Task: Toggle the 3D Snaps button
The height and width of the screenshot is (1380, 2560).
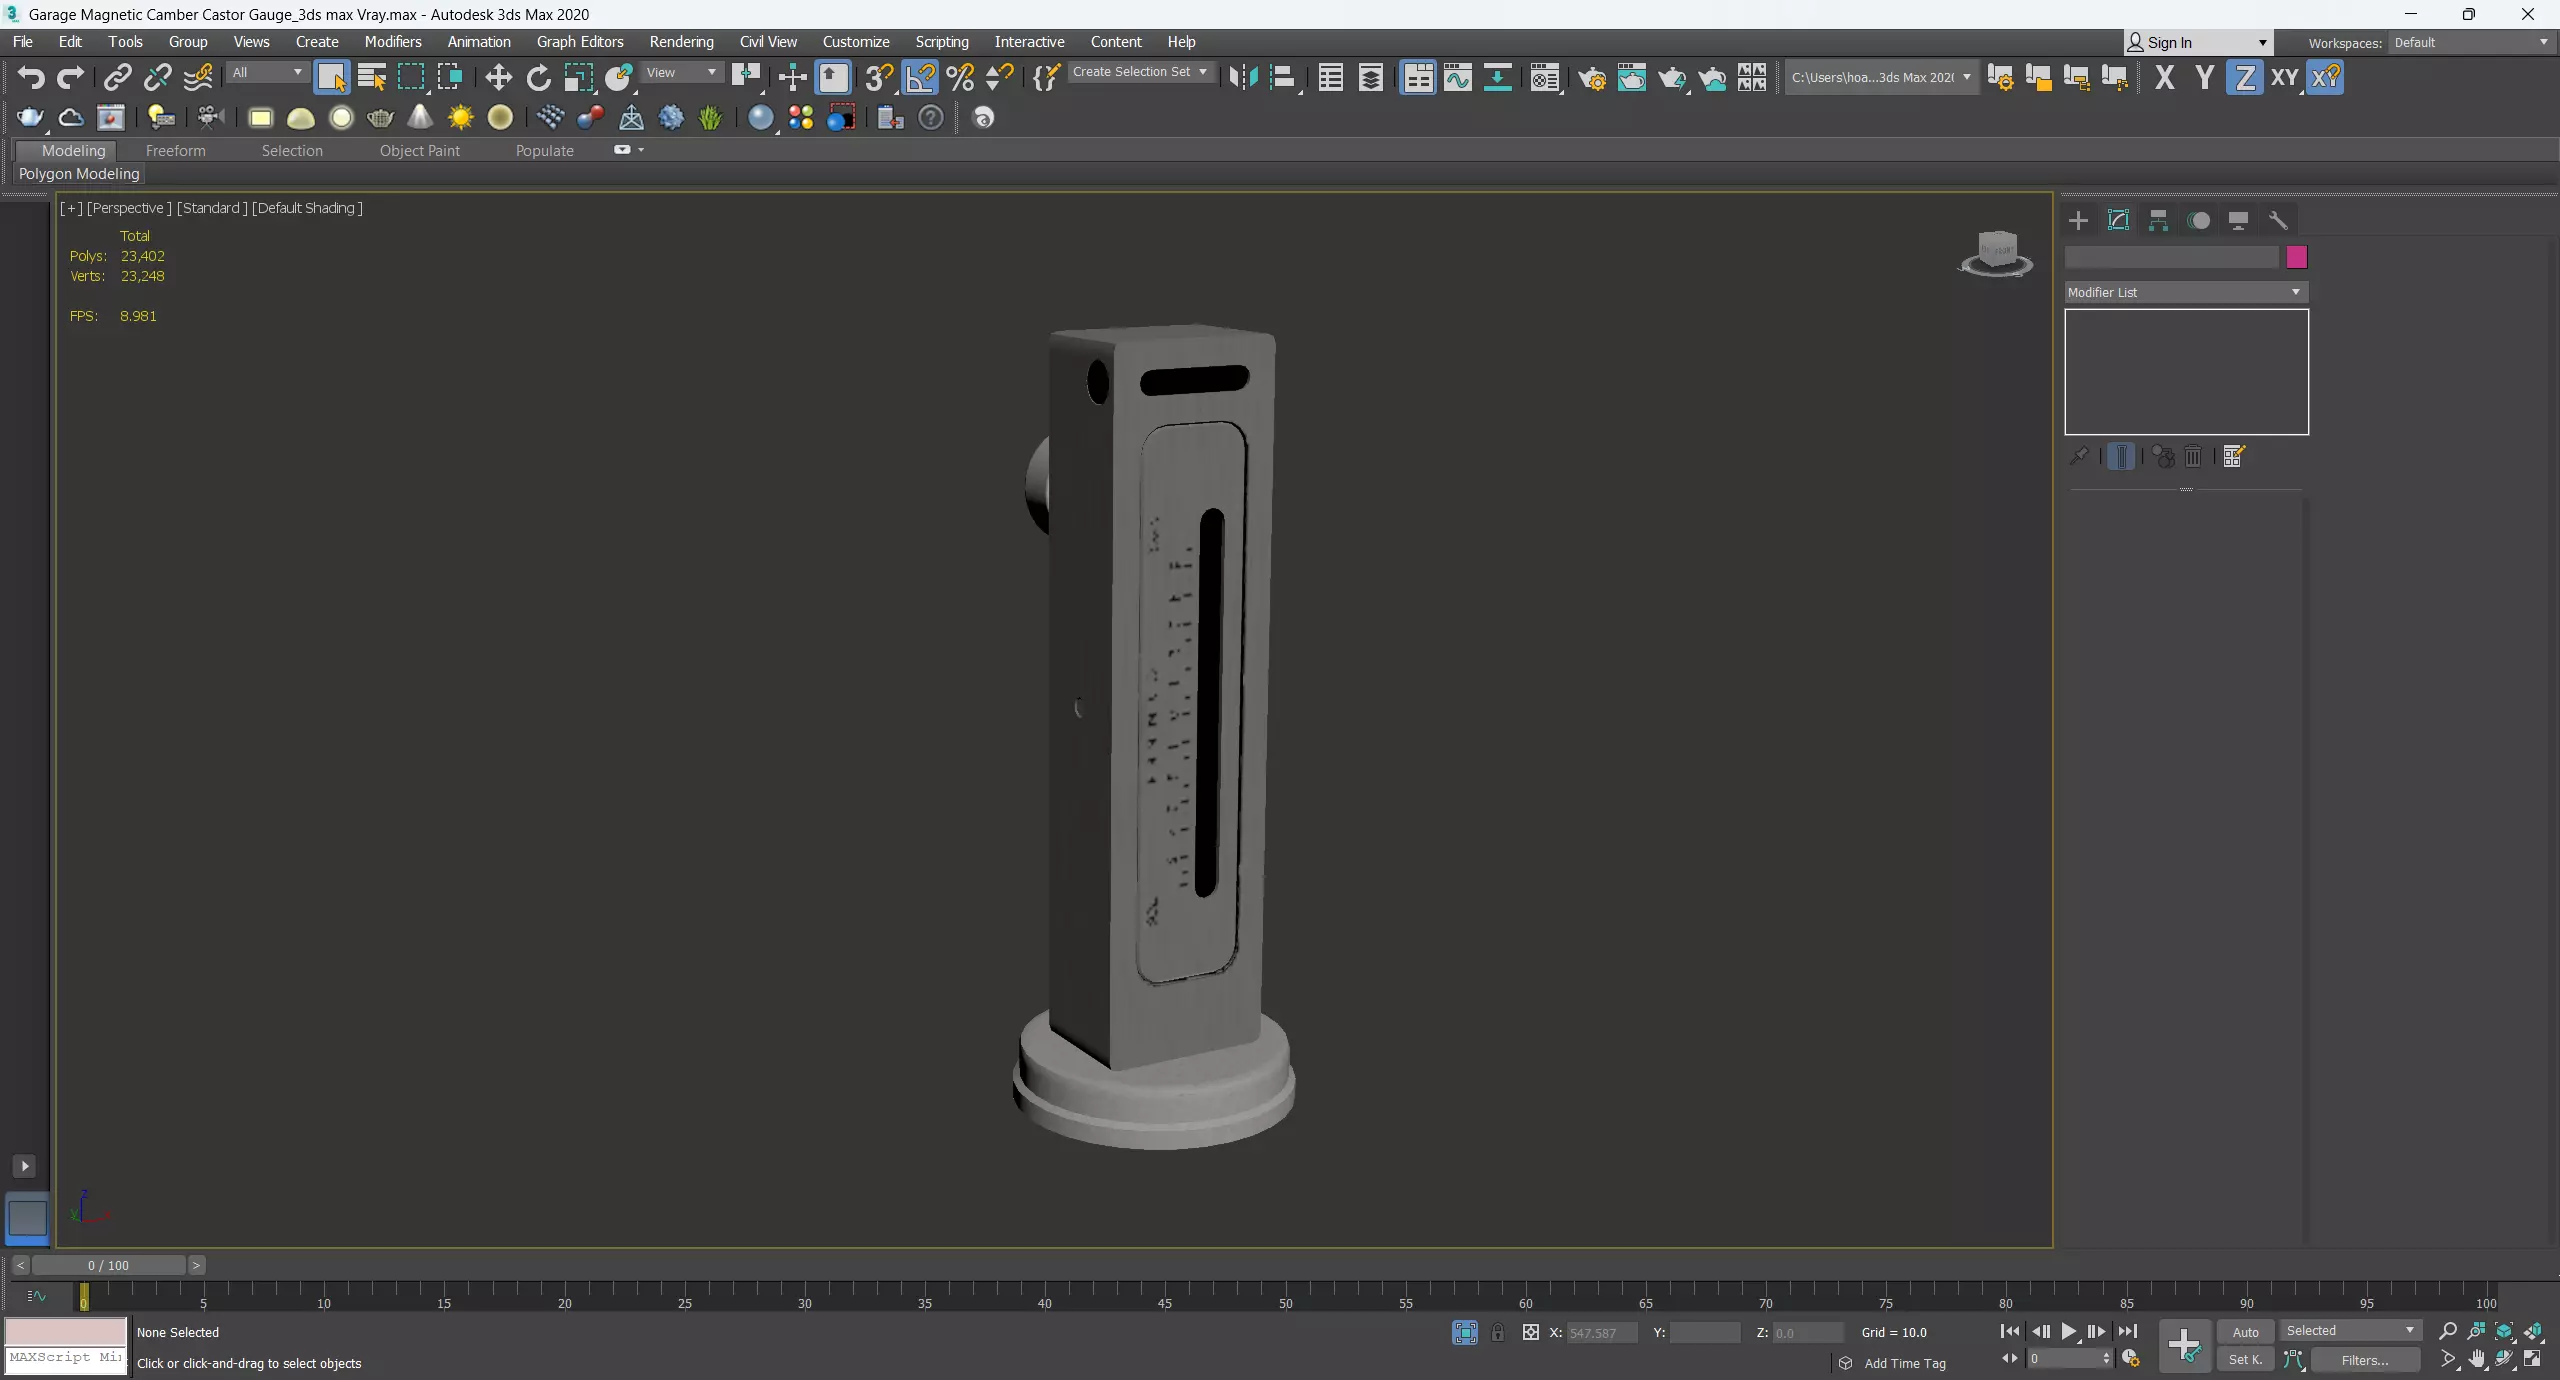Action: (879, 77)
